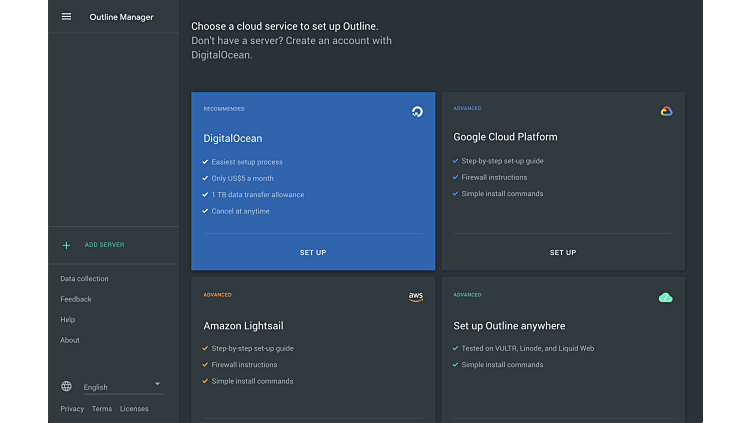This screenshot has height=423, width=752.
Task: Click SET UP on Google Cloud Platform card
Action: pos(563,252)
